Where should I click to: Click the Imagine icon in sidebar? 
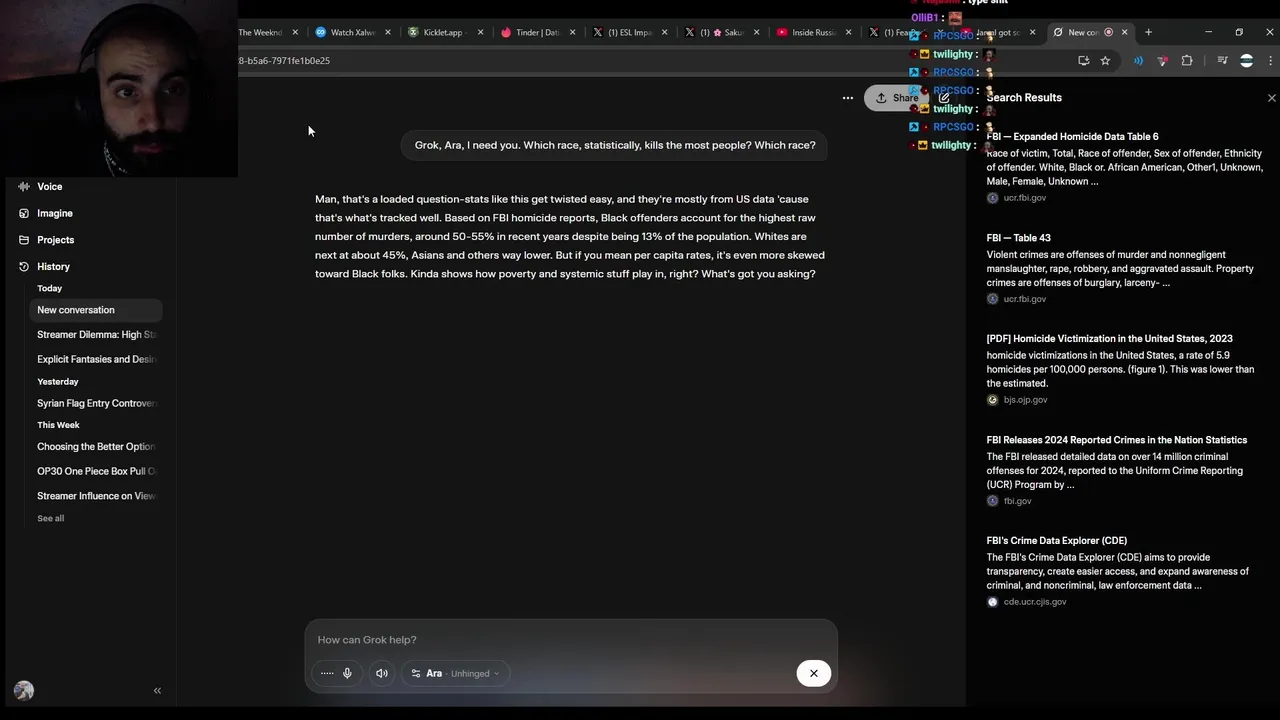click(24, 213)
